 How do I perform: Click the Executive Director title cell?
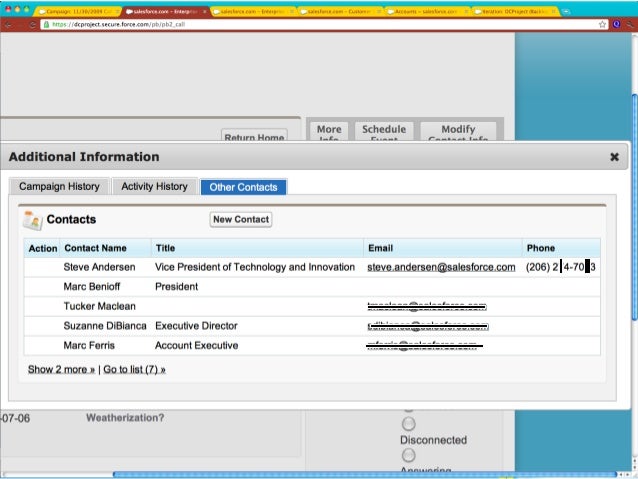196,326
